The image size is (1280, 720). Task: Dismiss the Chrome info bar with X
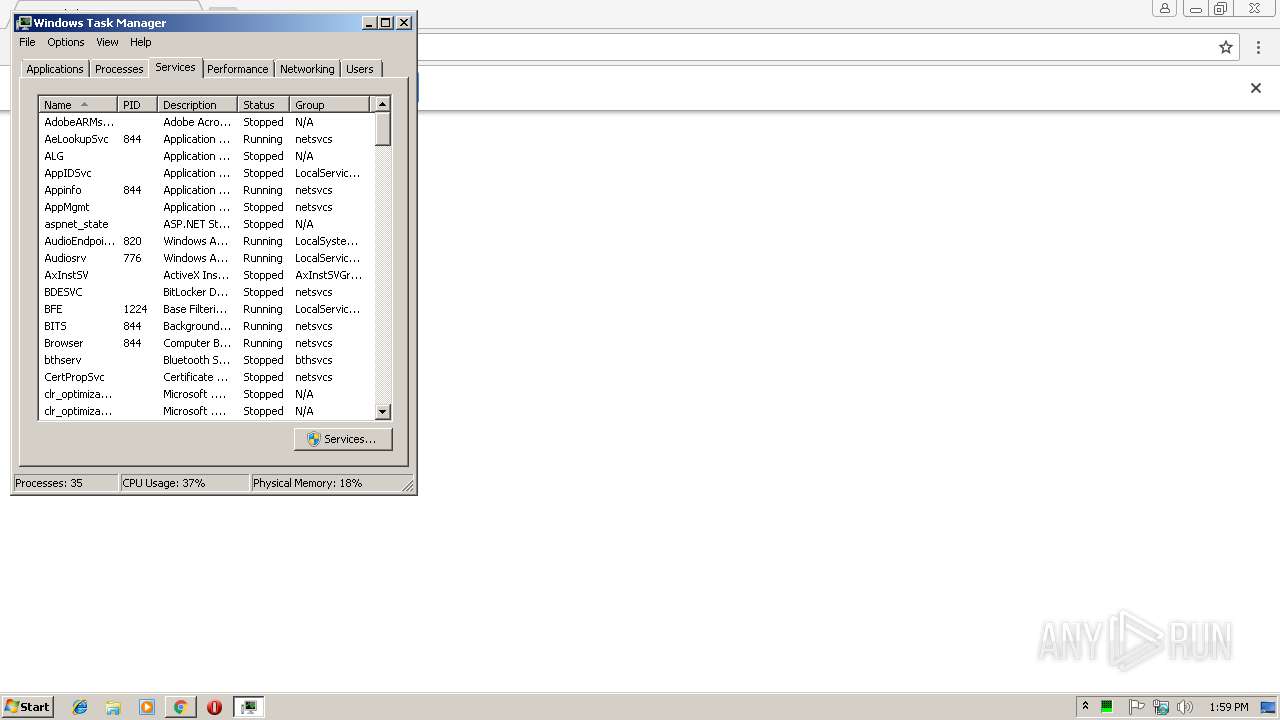[1256, 88]
